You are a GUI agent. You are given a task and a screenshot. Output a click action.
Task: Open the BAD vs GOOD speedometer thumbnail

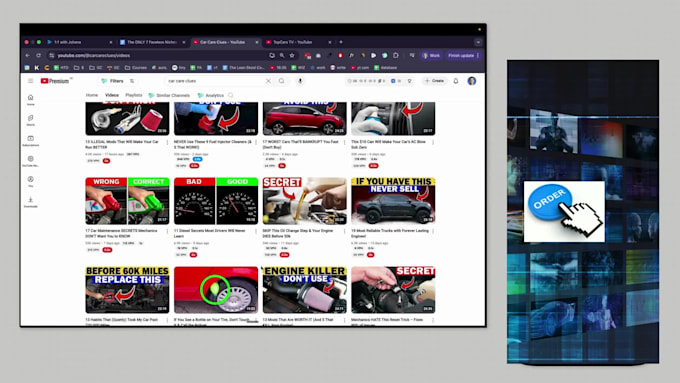pos(216,201)
